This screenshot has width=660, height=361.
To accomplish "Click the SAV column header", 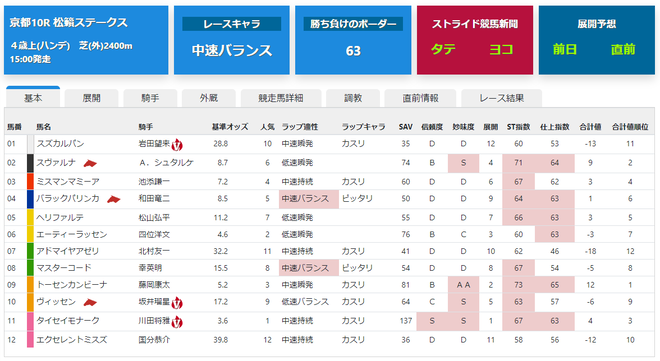I will tap(405, 127).
